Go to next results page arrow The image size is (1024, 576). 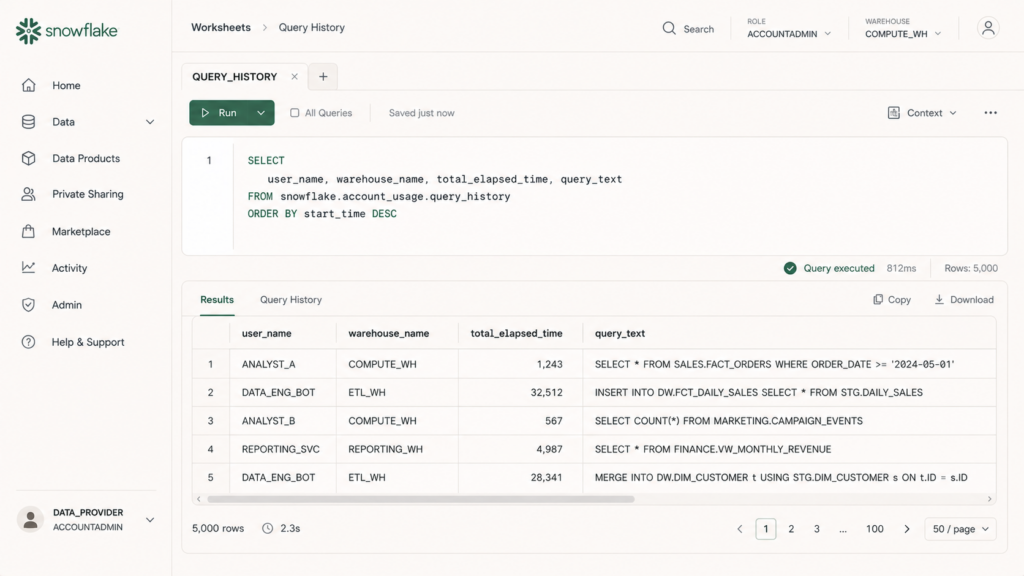[x=906, y=529]
